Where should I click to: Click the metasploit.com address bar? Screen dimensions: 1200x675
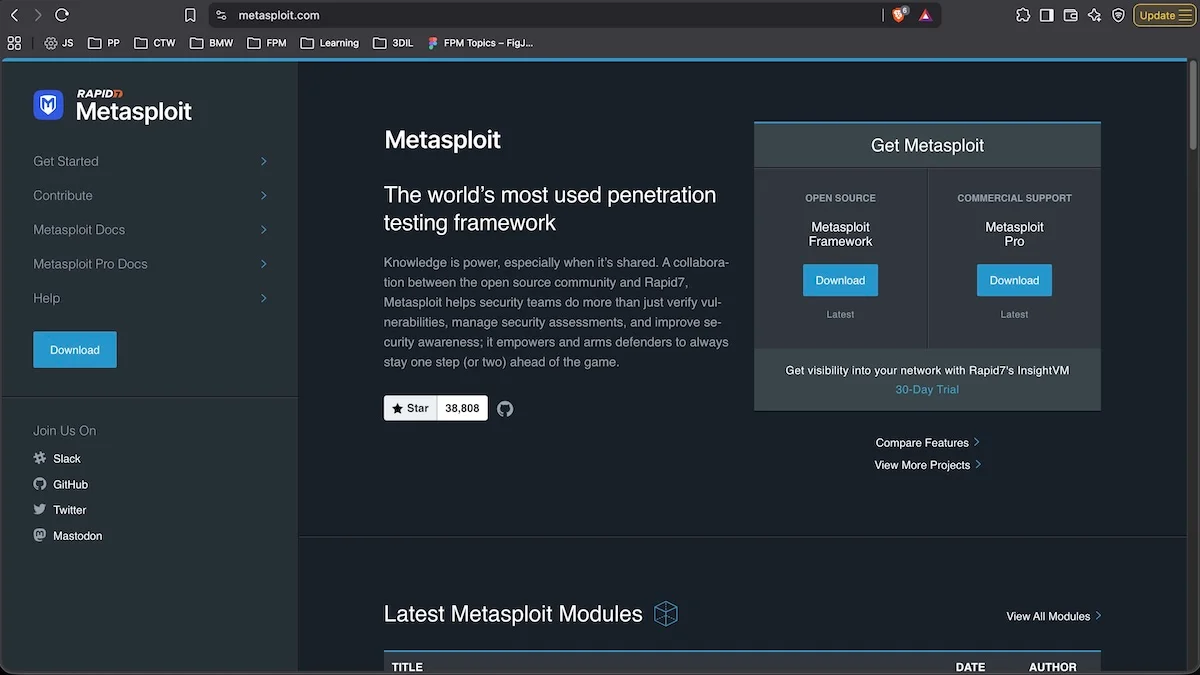545,15
